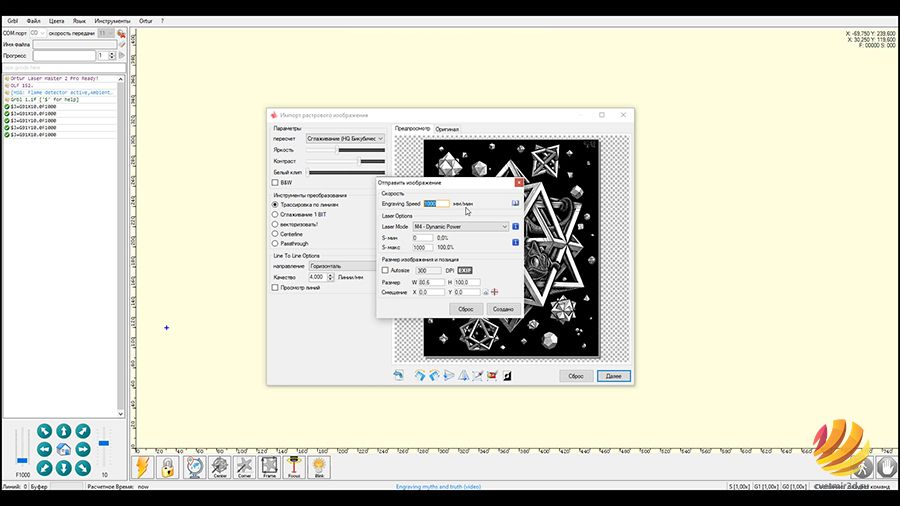The height and width of the screenshot is (506, 900).
Task: Enable the Autosize checkbox
Action: 385,270
